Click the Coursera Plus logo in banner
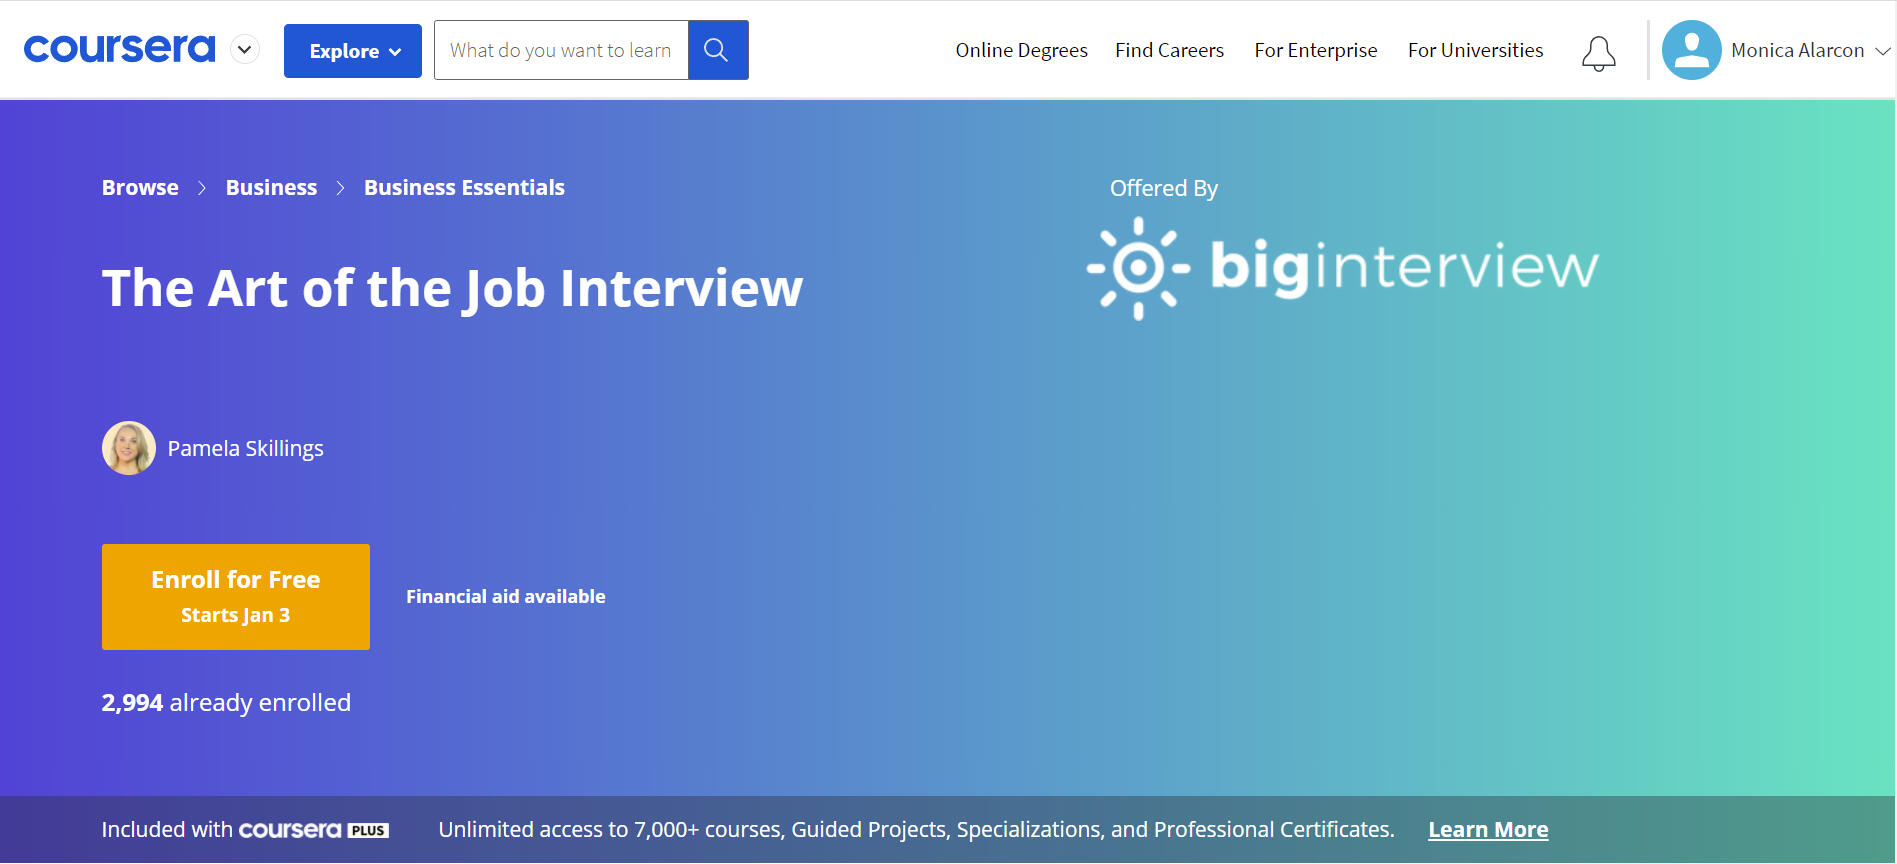The height and width of the screenshot is (864, 1897). (x=314, y=830)
